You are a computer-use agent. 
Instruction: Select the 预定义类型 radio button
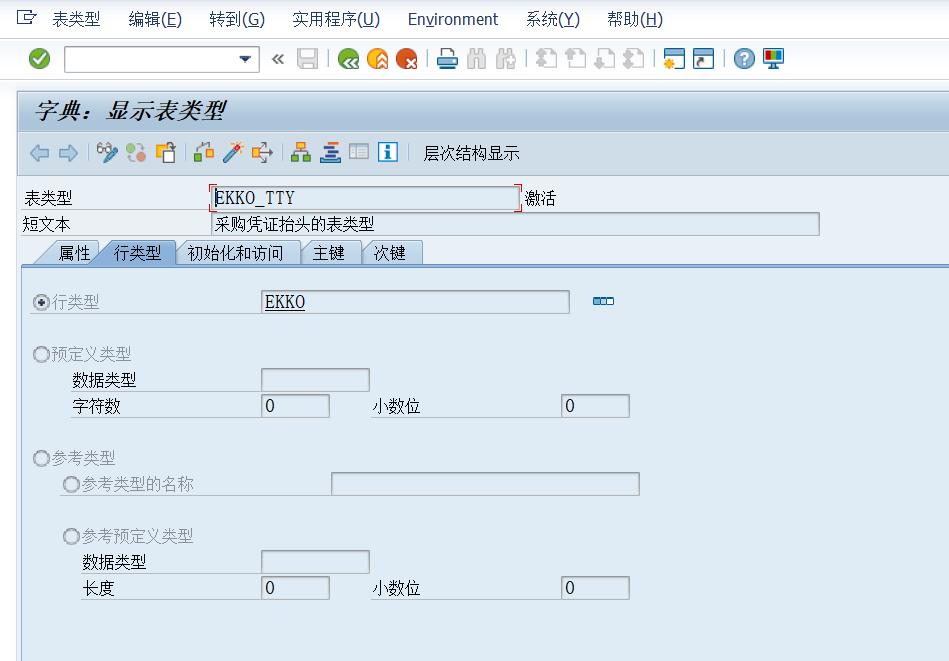pyautogui.click(x=41, y=354)
